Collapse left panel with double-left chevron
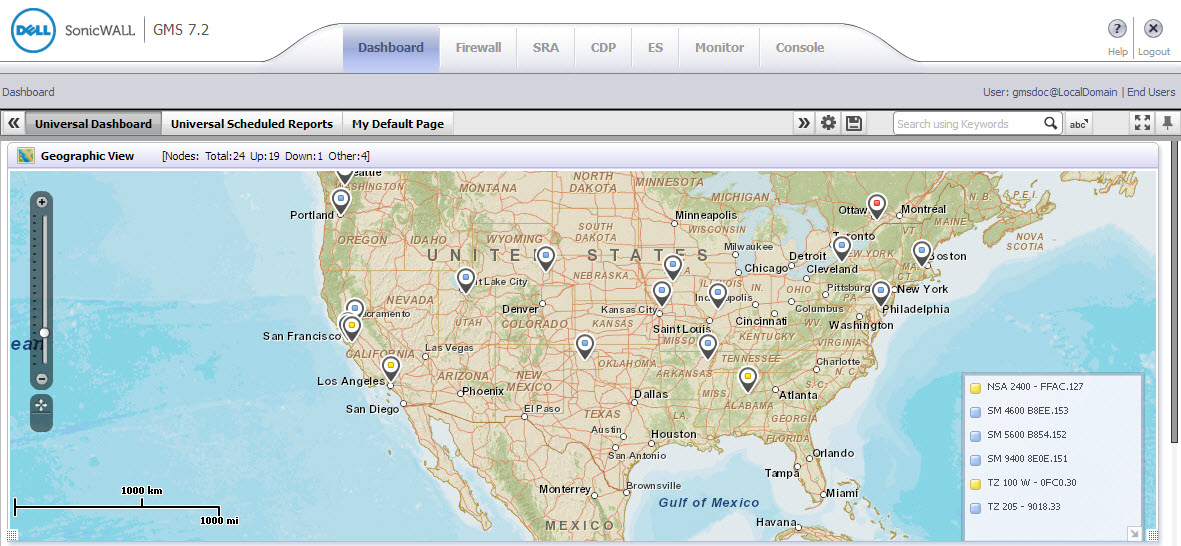This screenshot has height=546, width=1181. (14, 124)
